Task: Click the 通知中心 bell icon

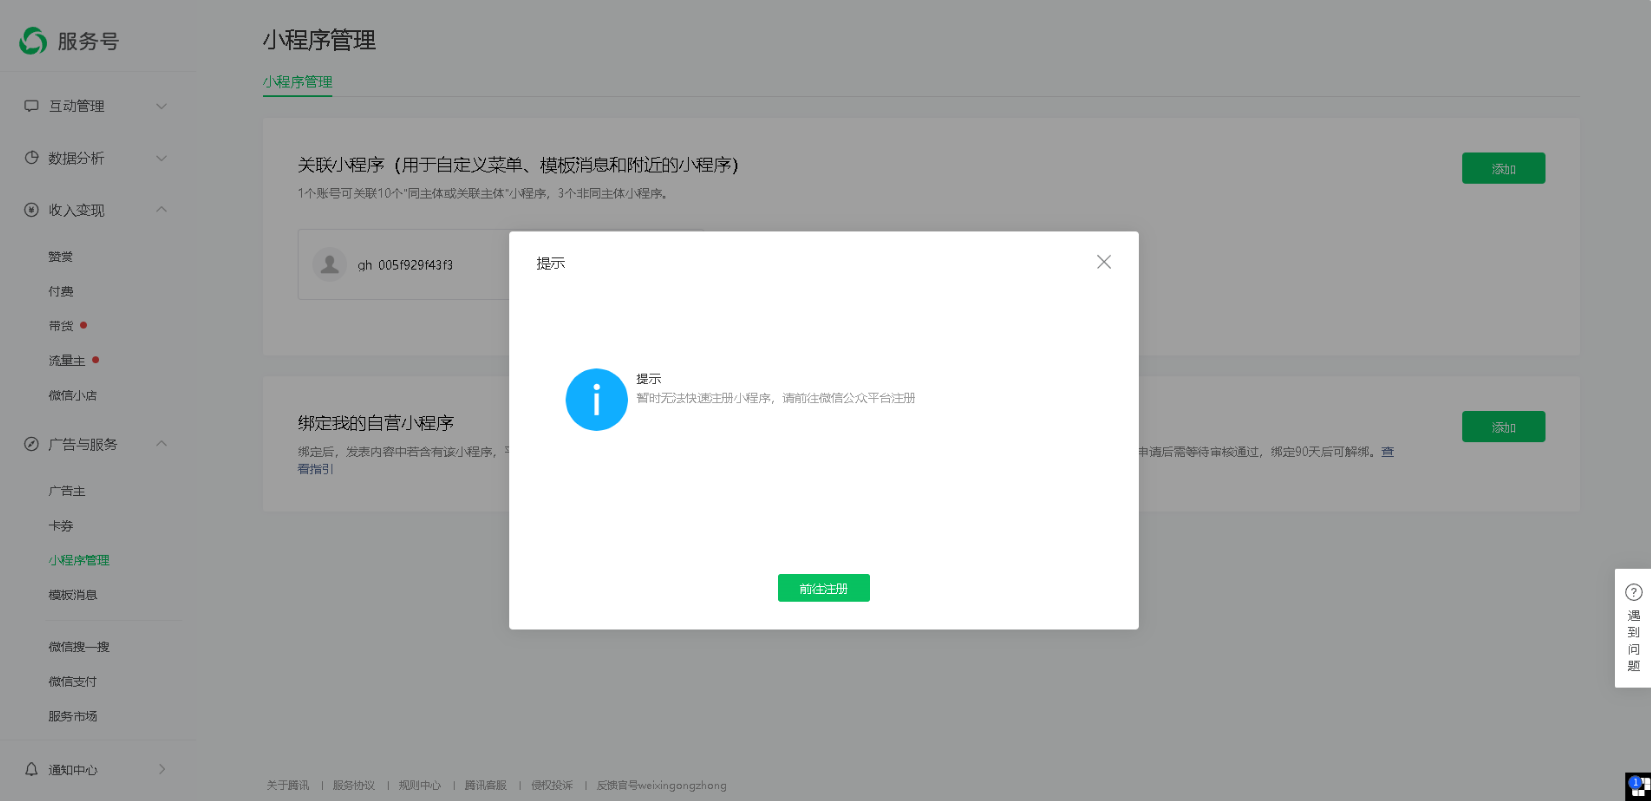Action: (x=31, y=769)
